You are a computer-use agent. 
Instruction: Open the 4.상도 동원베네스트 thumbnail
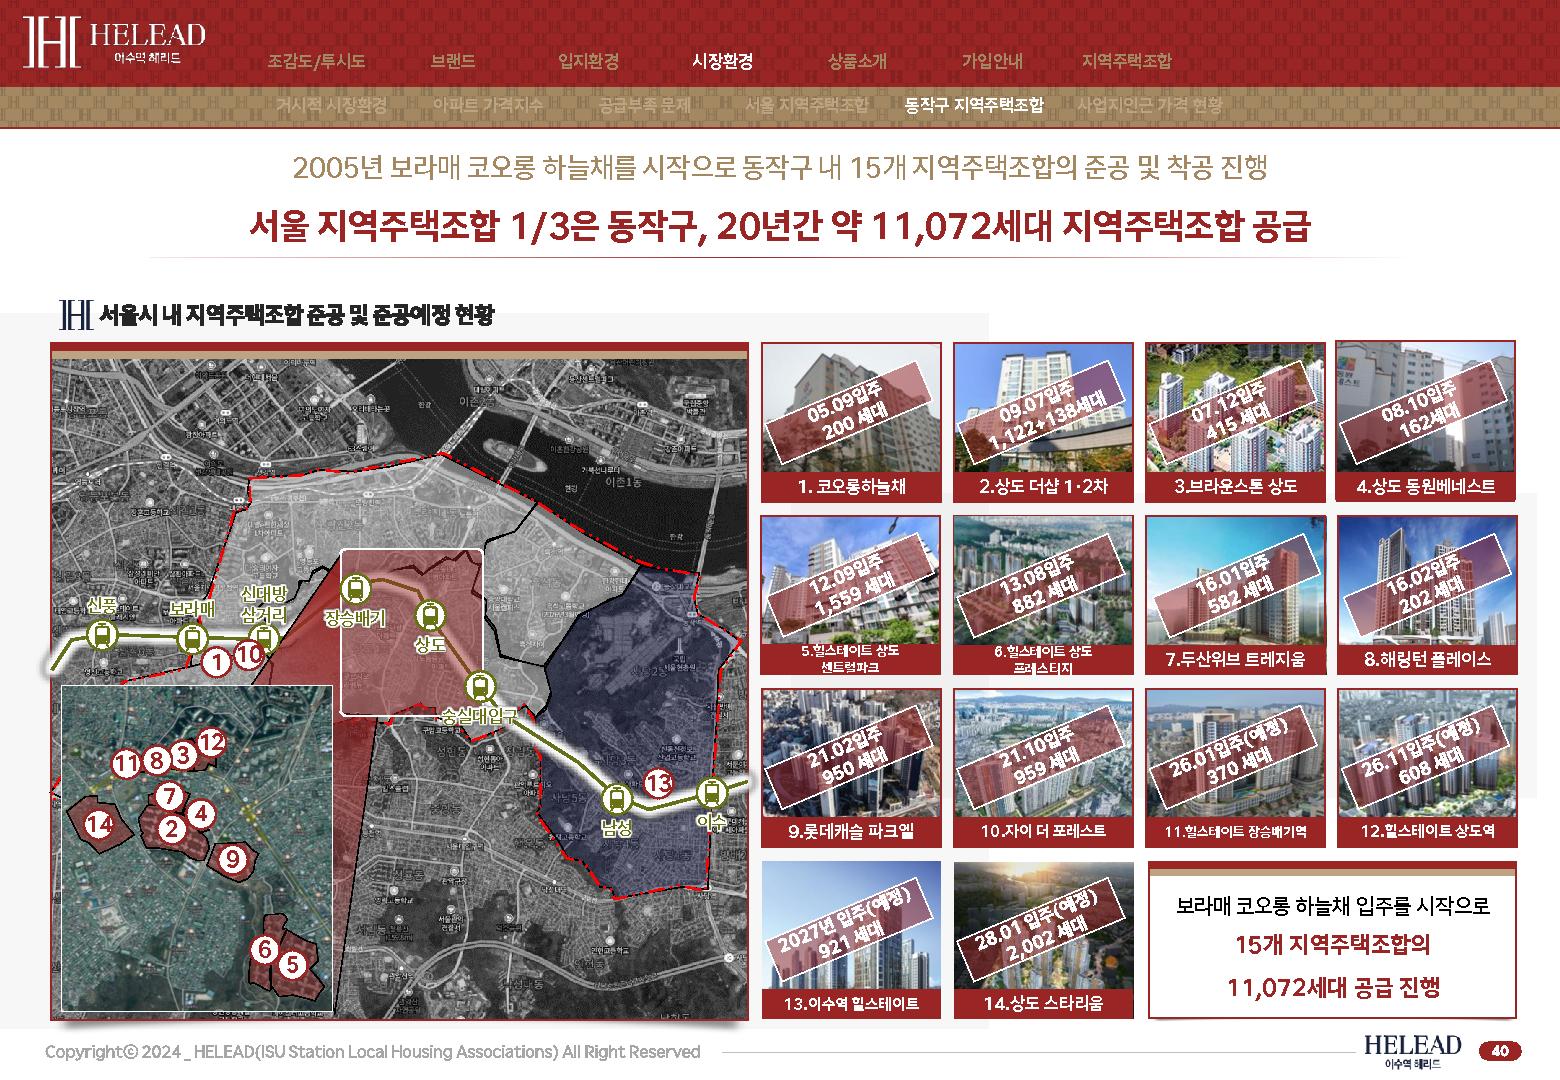tap(1427, 421)
